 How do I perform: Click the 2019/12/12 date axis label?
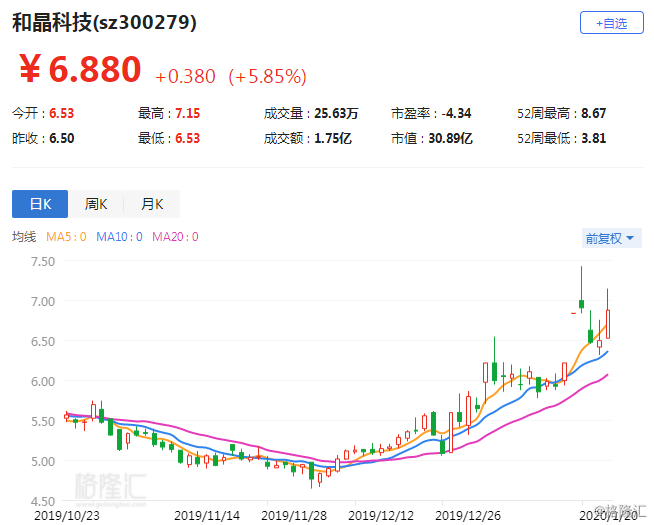[381, 516]
